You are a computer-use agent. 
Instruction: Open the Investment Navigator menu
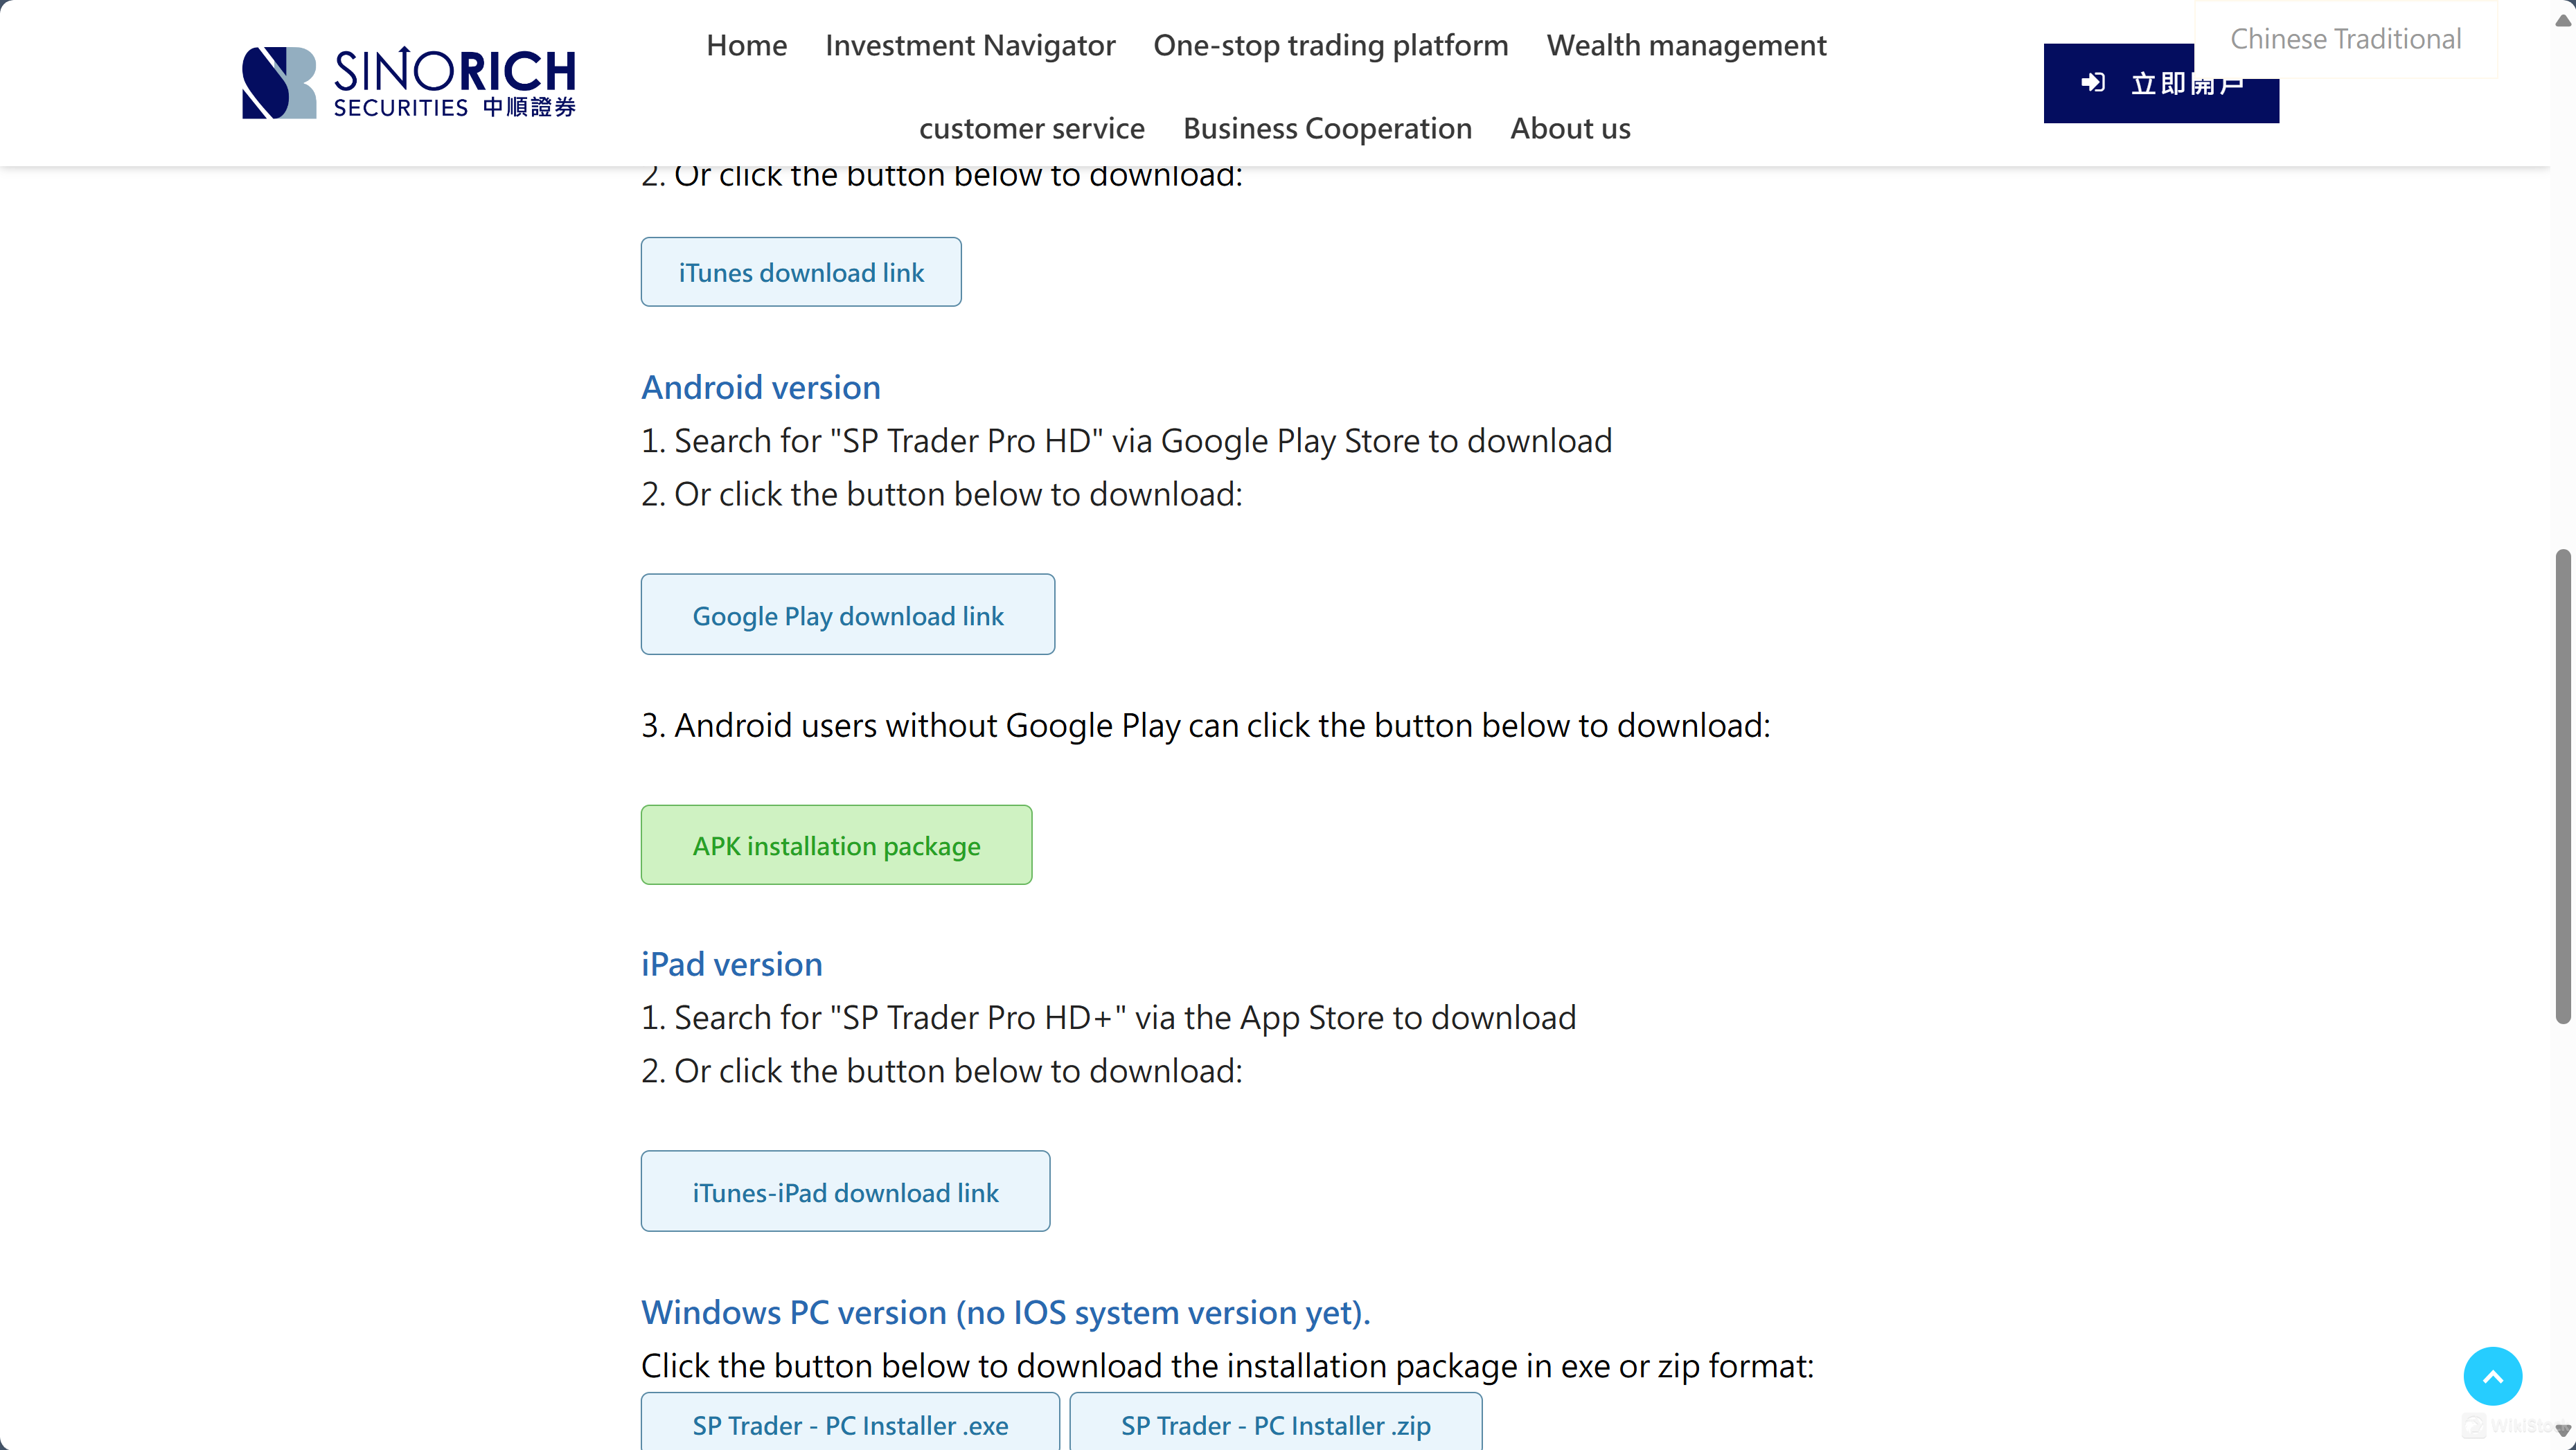tap(969, 45)
